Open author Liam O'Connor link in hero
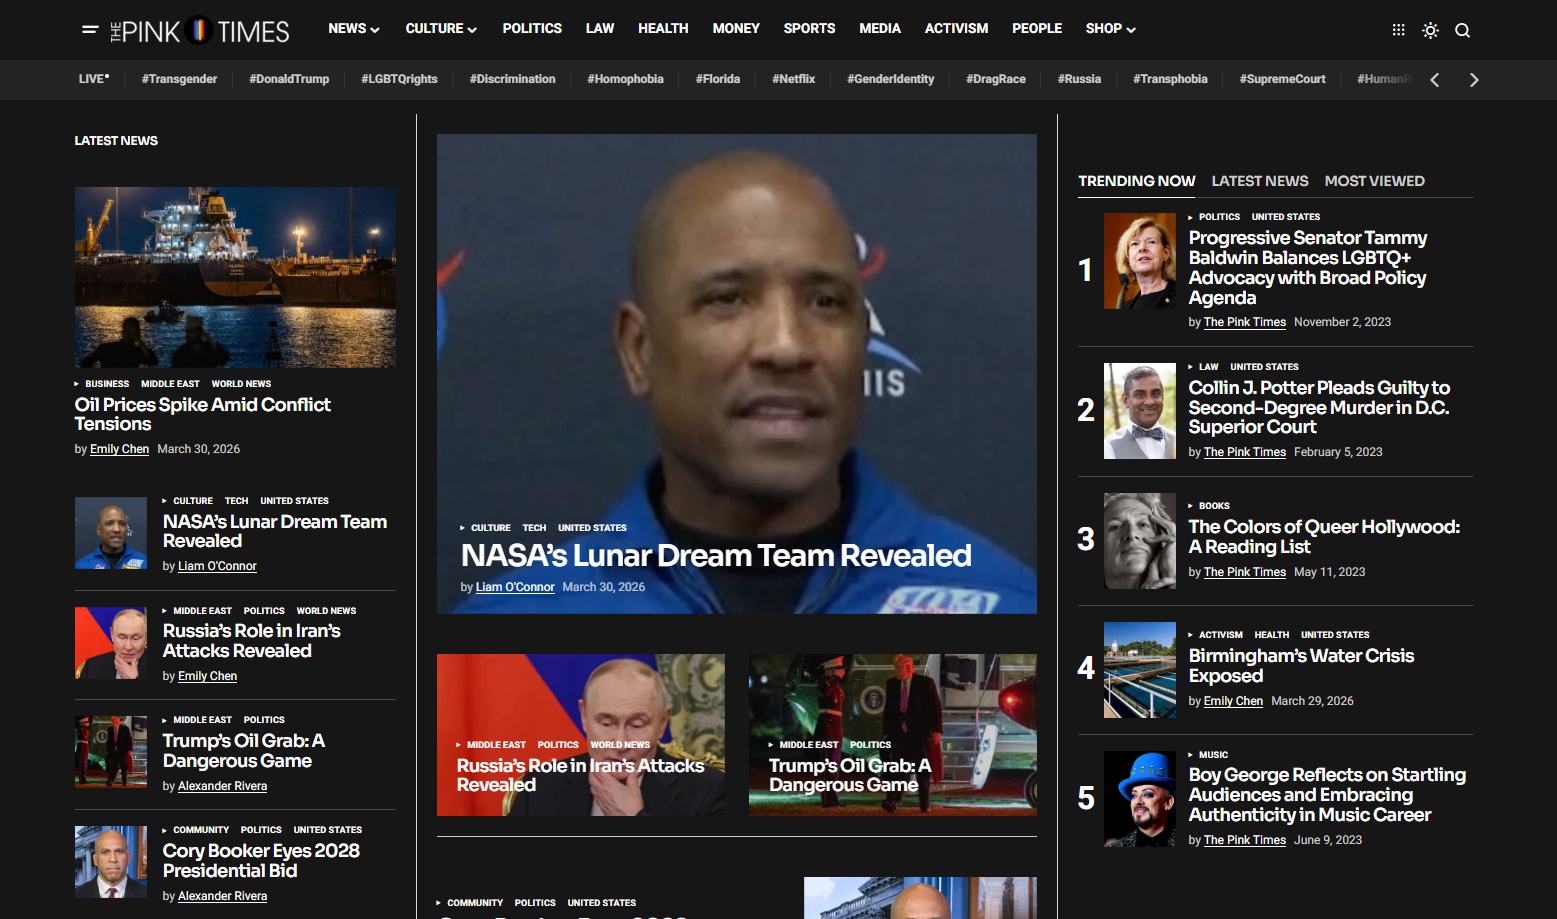1557x919 pixels. click(514, 587)
